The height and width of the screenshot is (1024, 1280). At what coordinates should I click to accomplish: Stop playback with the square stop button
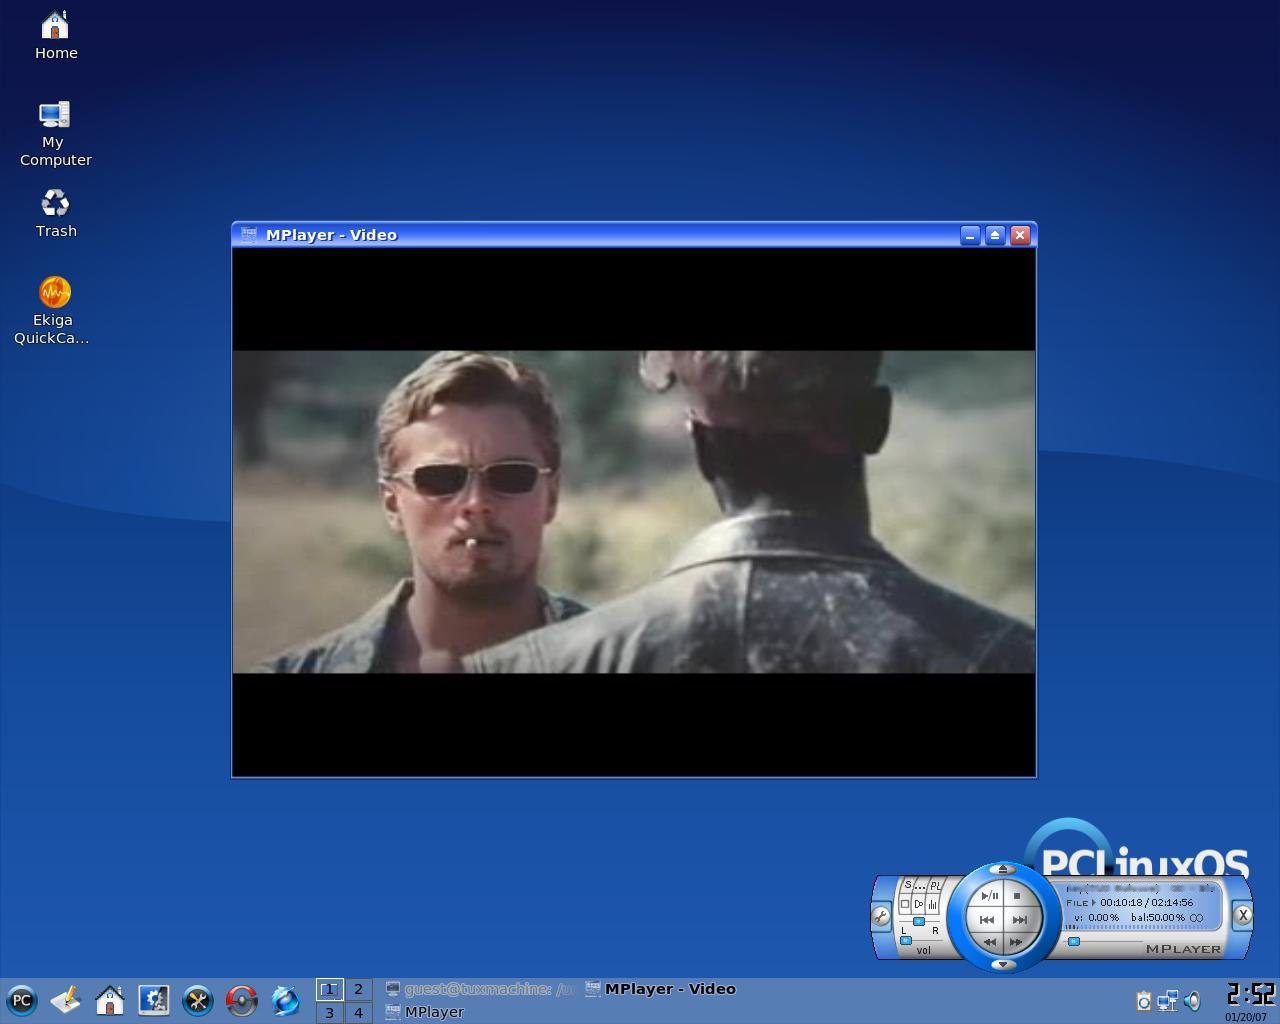pos(1017,896)
